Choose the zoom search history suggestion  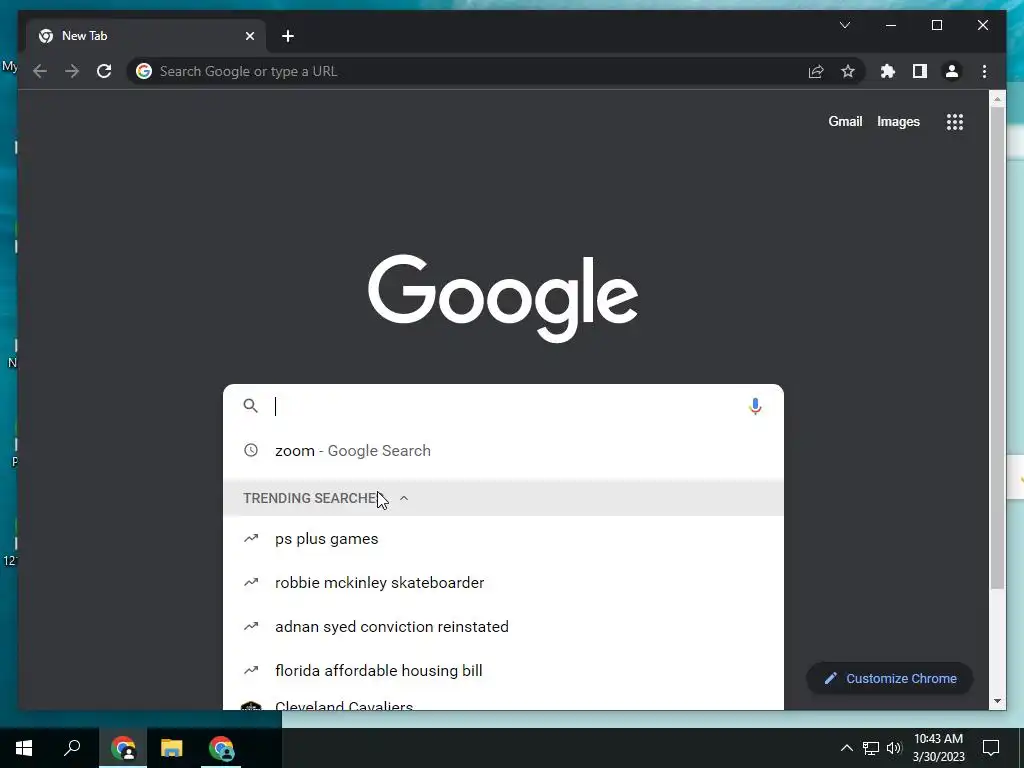[503, 451]
